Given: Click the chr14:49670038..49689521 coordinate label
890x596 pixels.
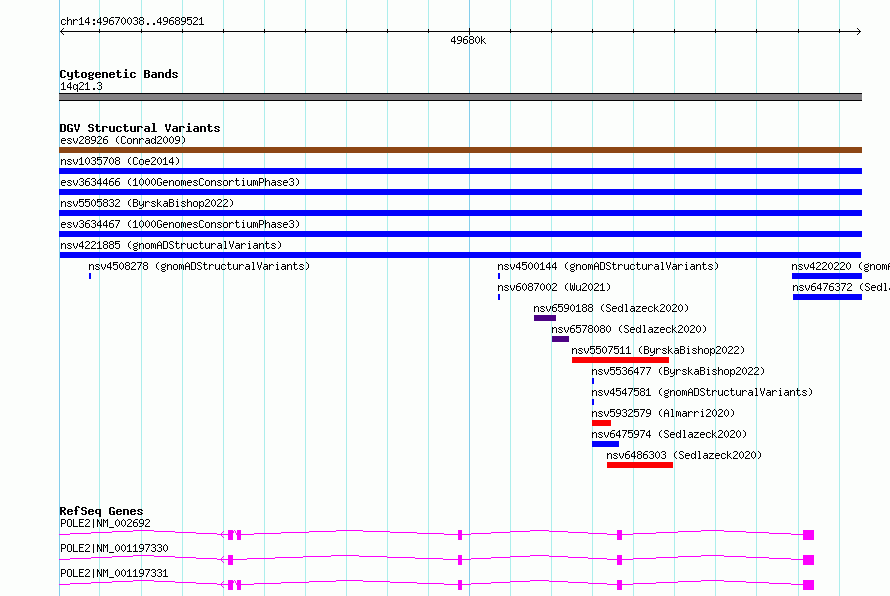Looking at the screenshot, I should click(x=132, y=21).
